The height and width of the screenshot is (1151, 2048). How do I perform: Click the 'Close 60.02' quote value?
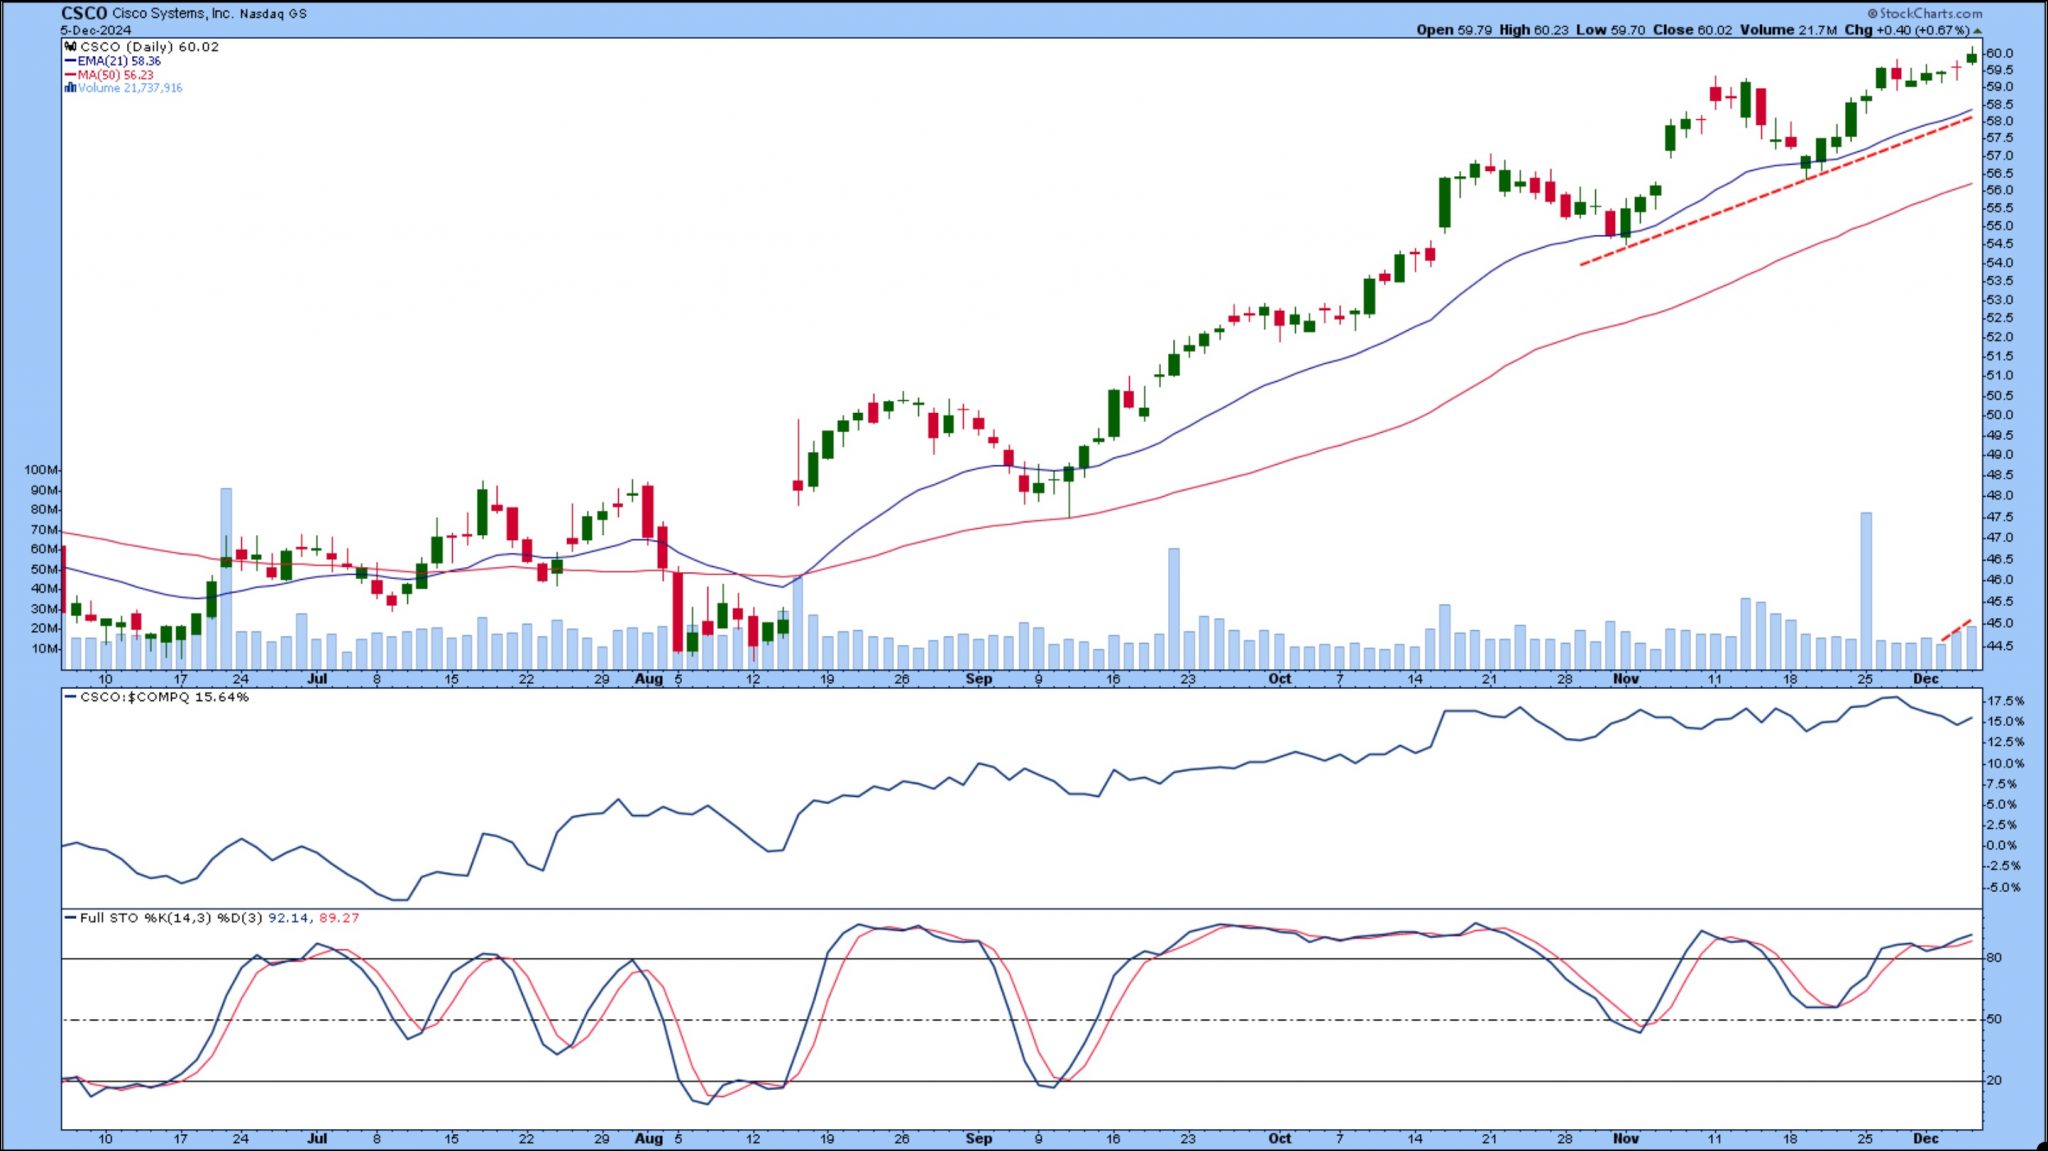pyautogui.click(x=1692, y=30)
